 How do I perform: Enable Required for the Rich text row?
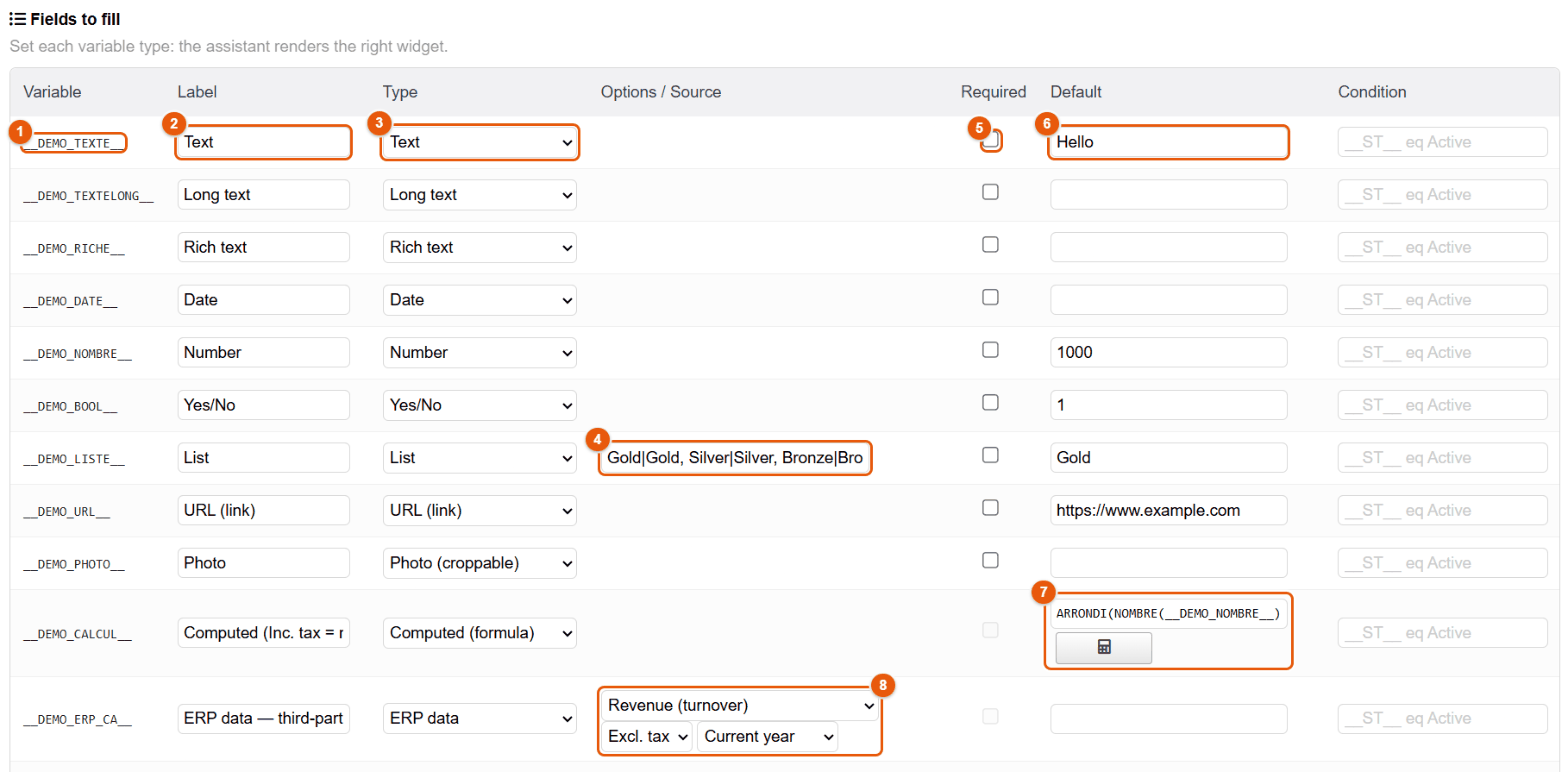[x=990, y=244]
